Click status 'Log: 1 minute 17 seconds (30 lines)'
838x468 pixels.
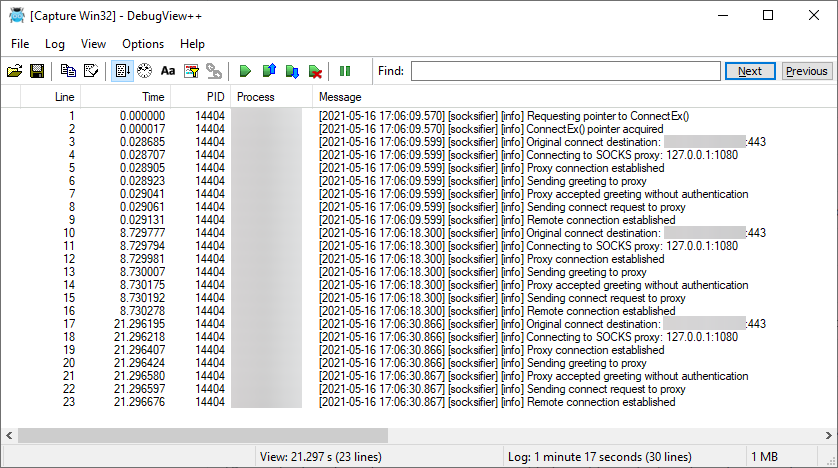click(600, 457)
